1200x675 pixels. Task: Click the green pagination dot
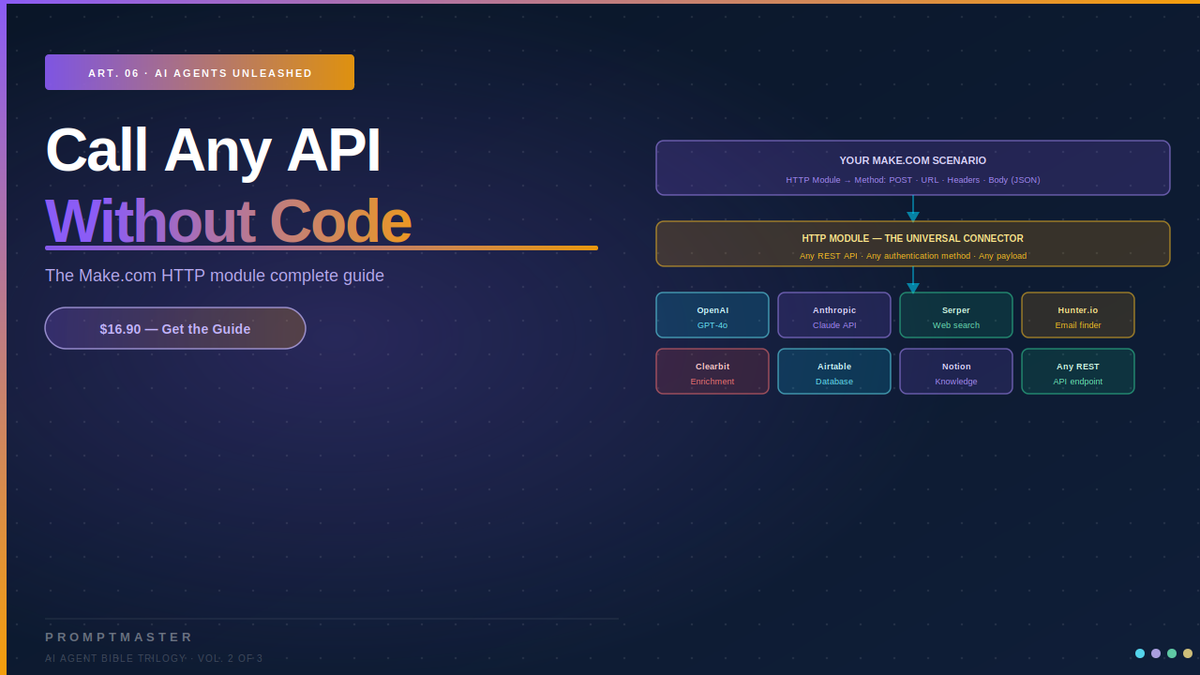tap(1172, 653)
